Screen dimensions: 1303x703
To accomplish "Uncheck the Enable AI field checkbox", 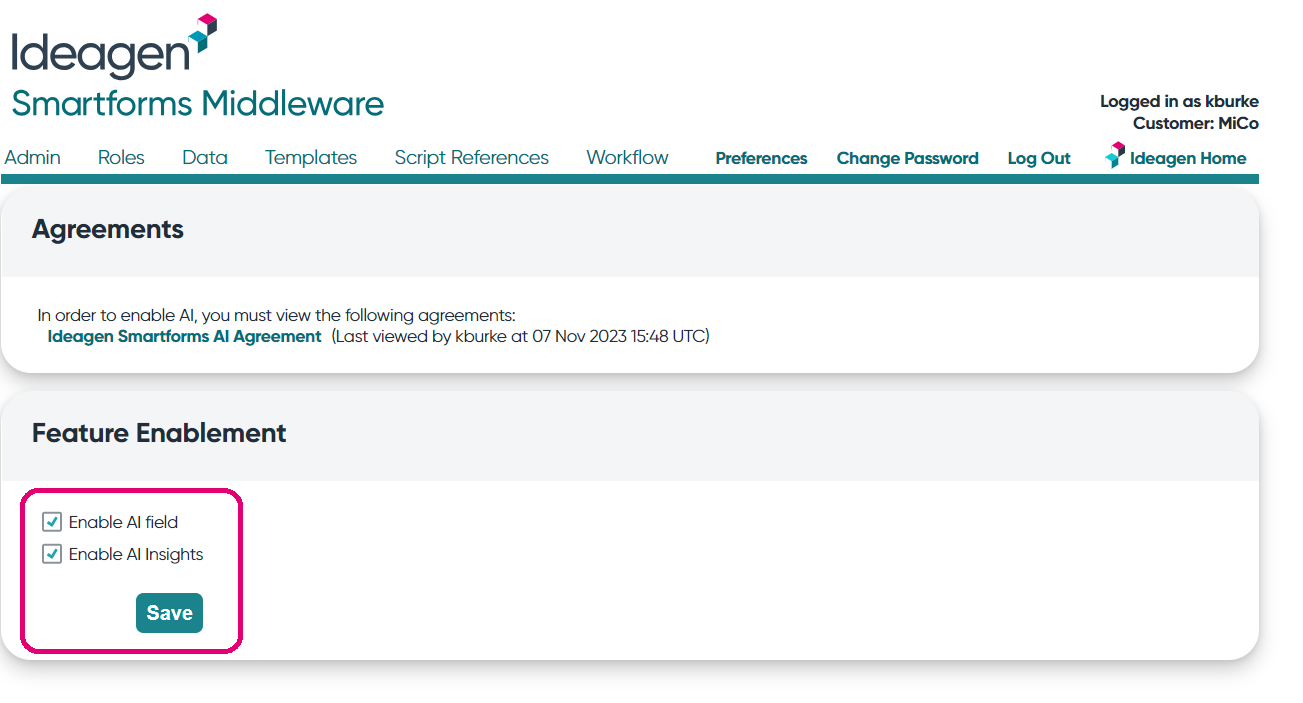I will (x=52, y=522).
